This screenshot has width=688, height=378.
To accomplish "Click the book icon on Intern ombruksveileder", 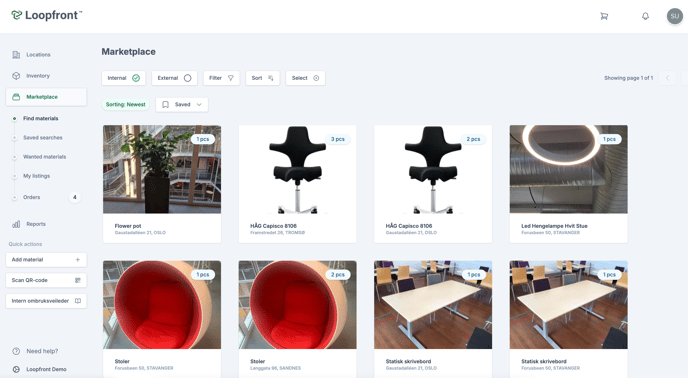I will pyautogui.click(x=78, y=301).
